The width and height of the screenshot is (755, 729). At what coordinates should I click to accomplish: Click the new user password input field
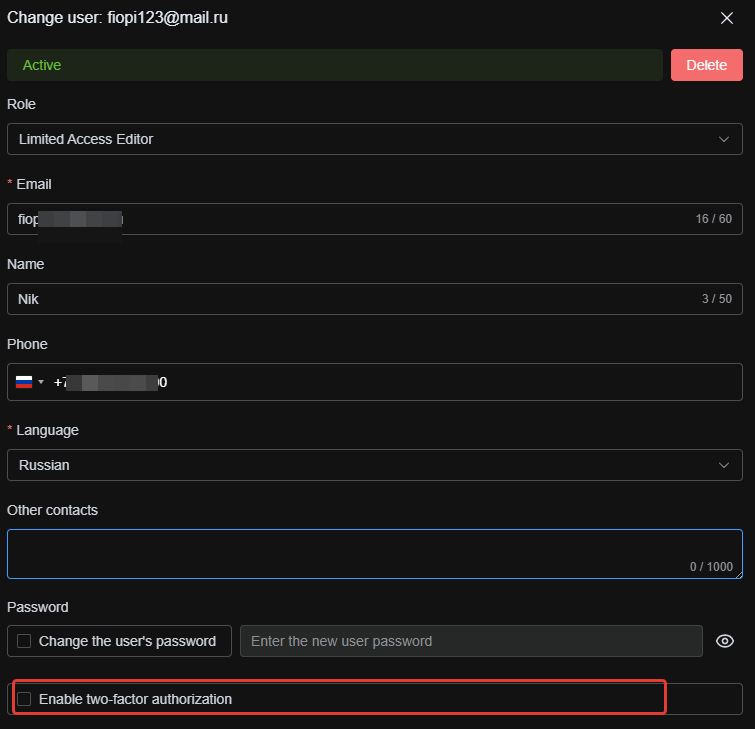[x=471, y=641]
